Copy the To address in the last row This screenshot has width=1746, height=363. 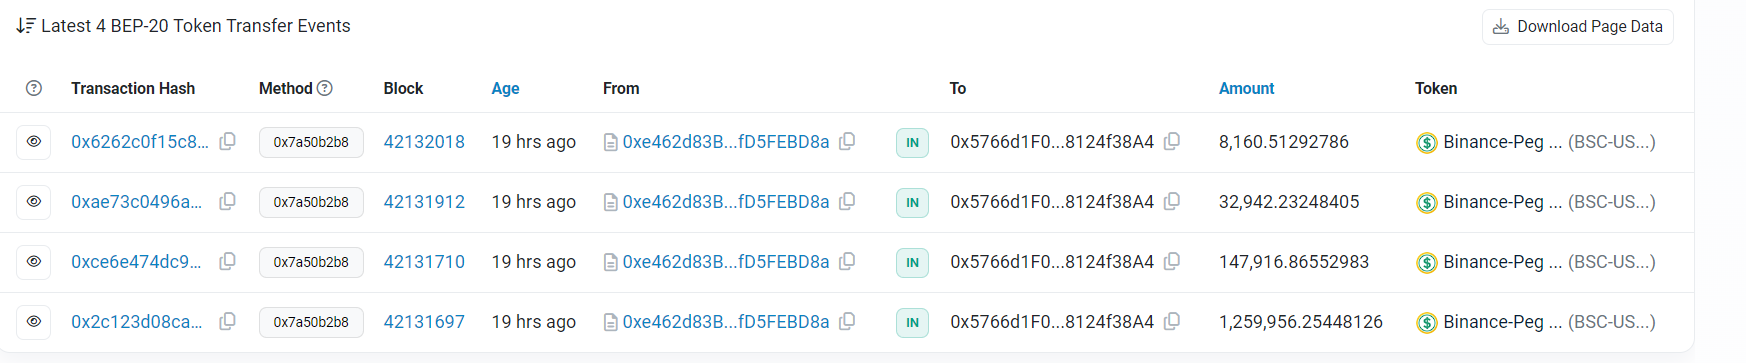coord(1172,322)
